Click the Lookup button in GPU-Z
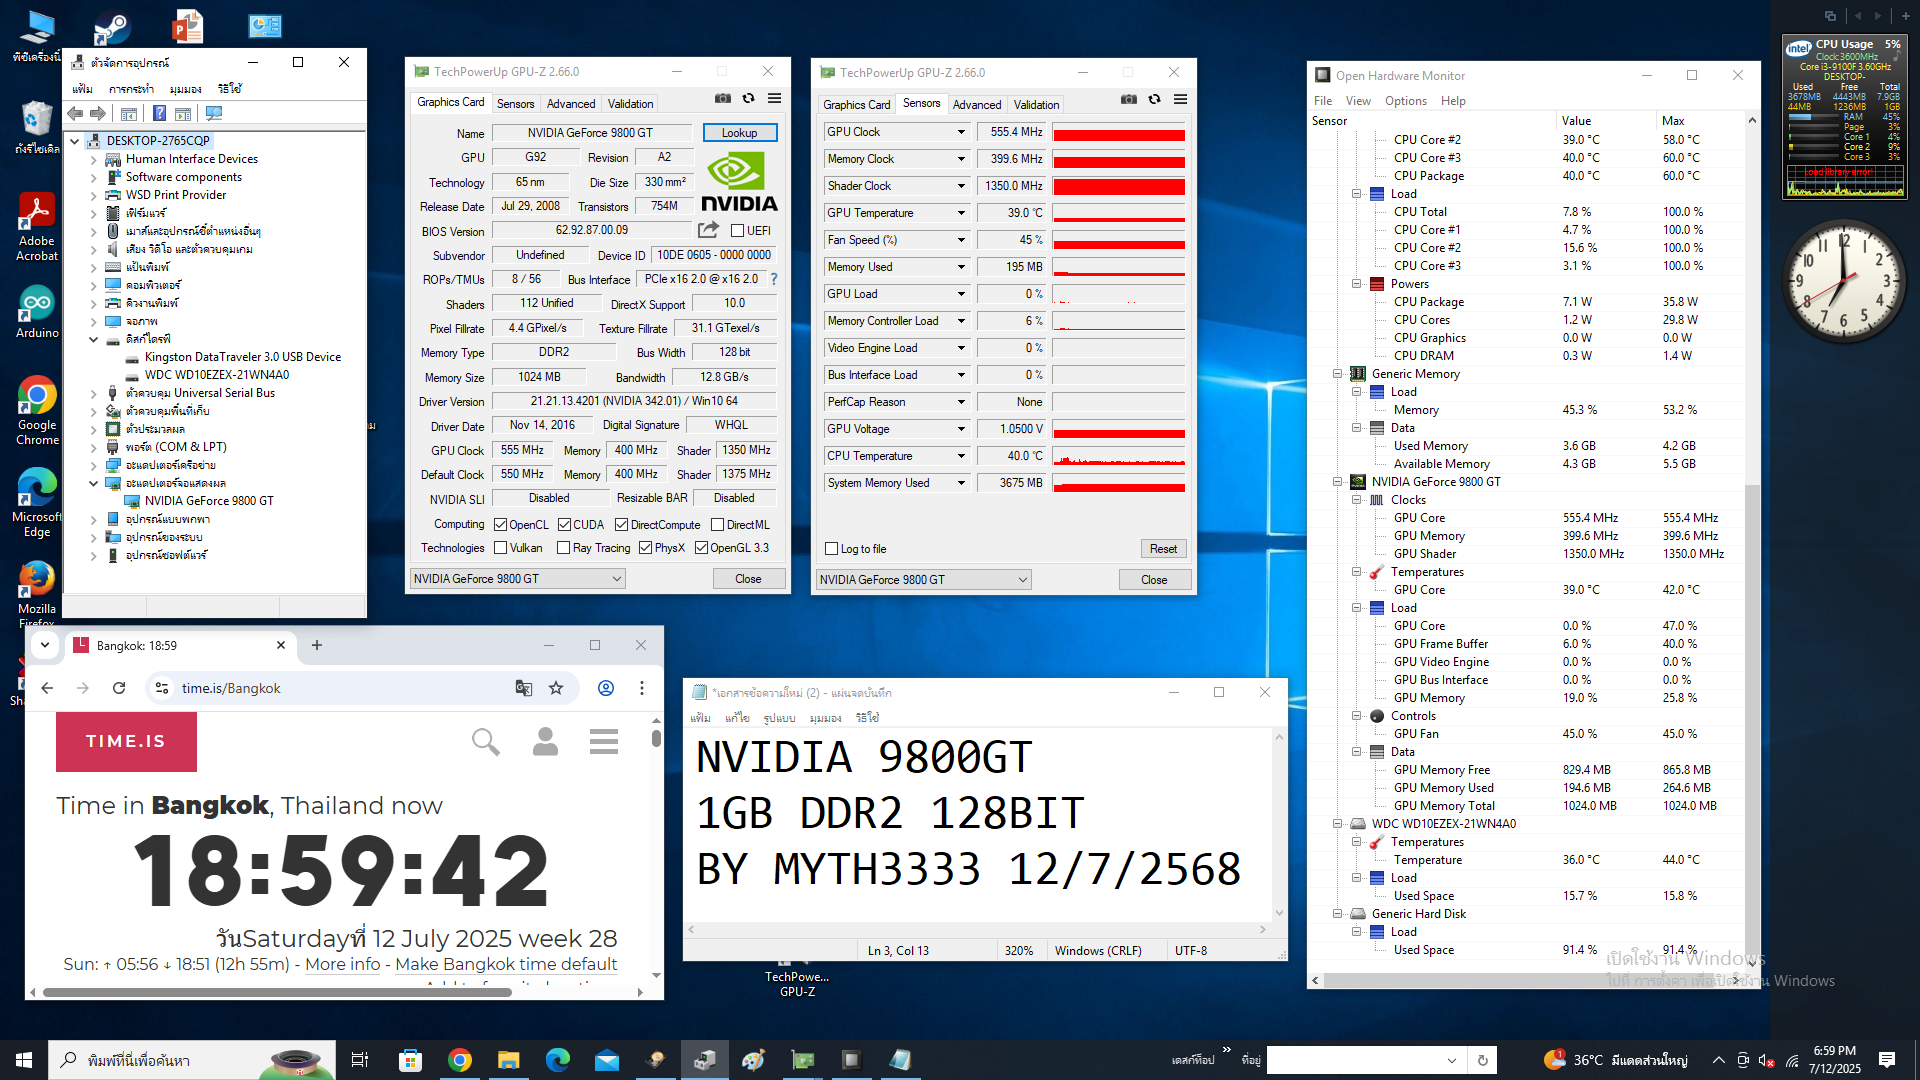The image size is (1920, 1080). 740,133
